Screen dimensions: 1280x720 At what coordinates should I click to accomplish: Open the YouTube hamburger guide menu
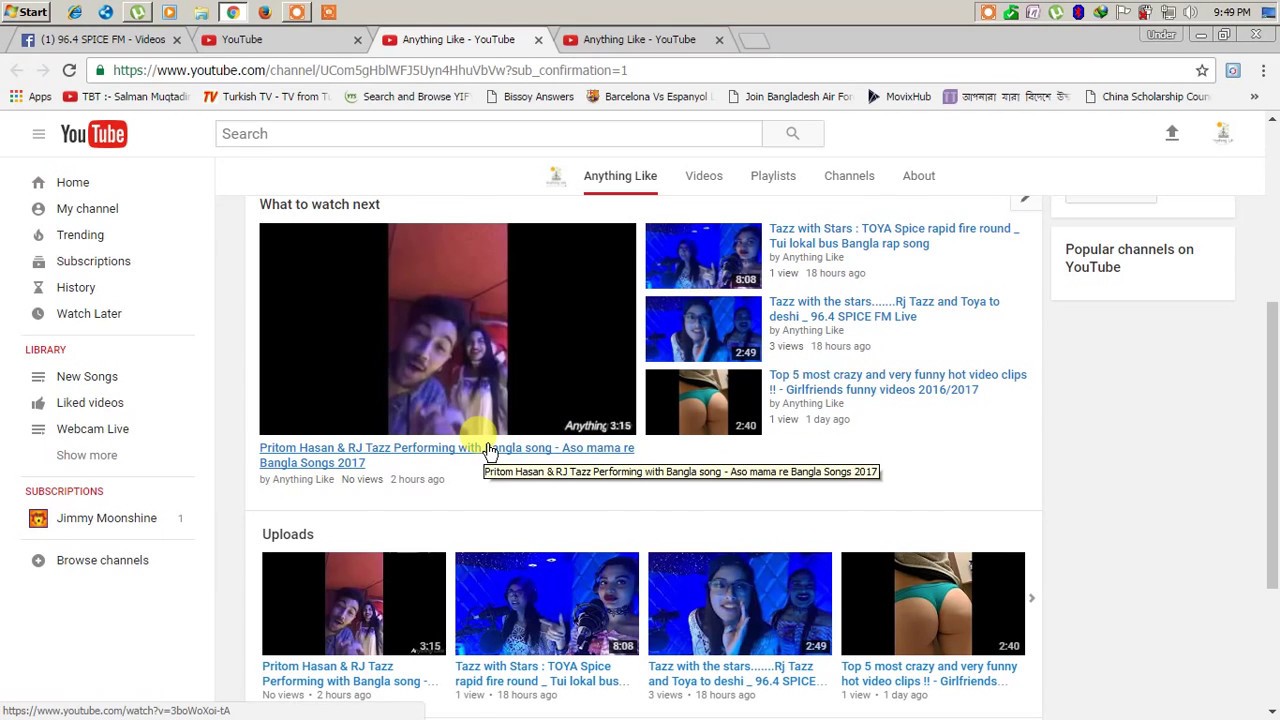[x=38, y=134]
